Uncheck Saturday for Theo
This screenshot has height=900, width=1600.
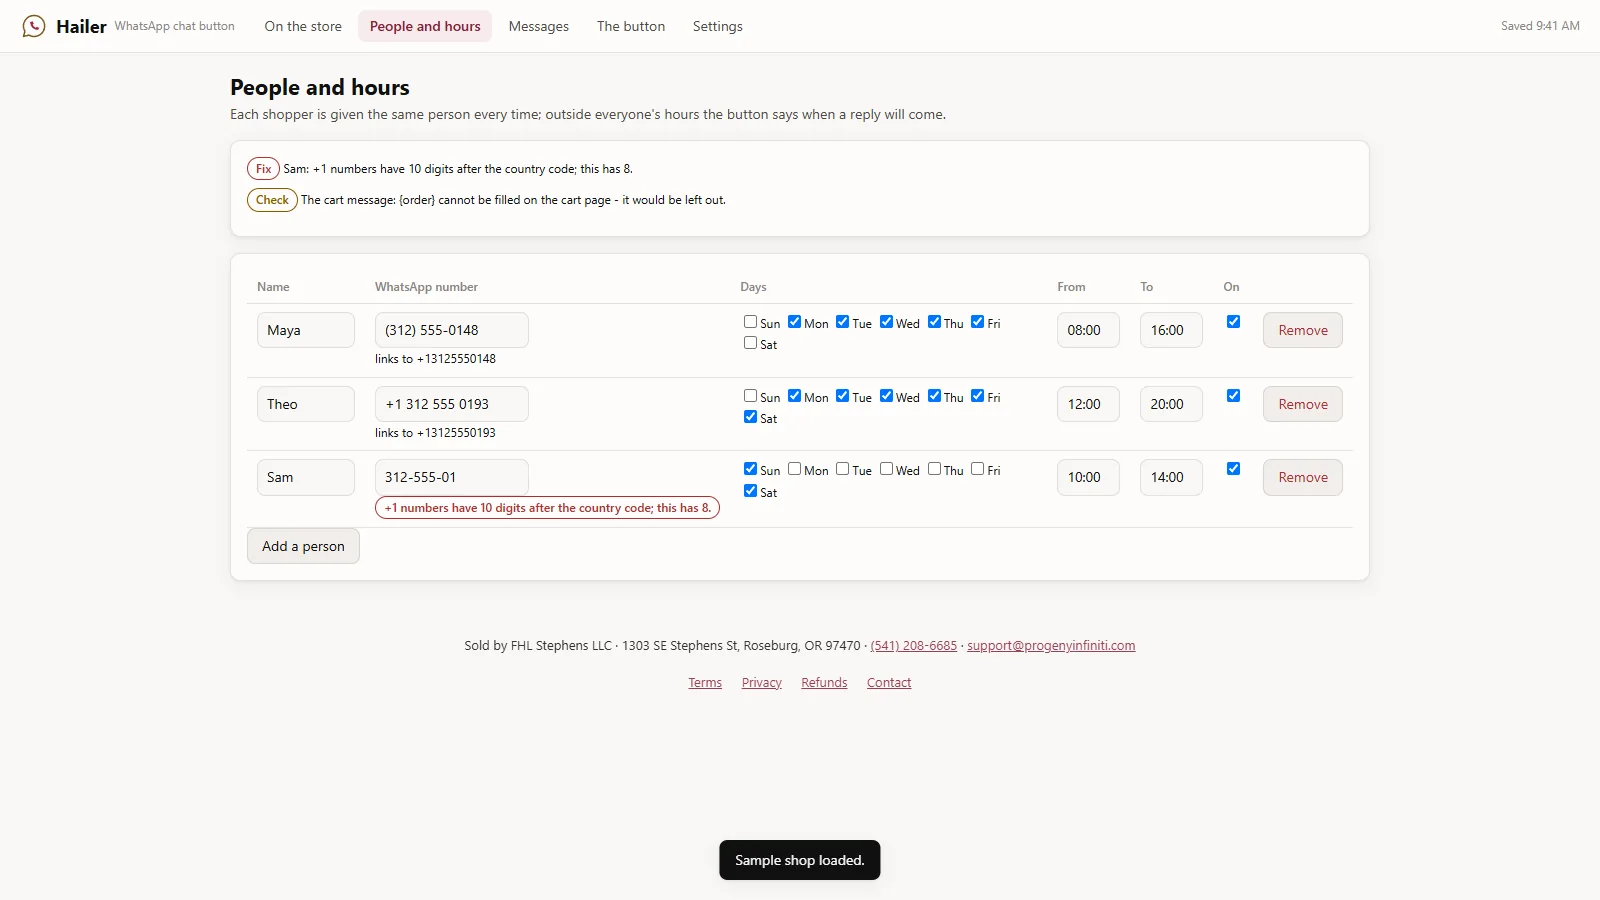750,417
